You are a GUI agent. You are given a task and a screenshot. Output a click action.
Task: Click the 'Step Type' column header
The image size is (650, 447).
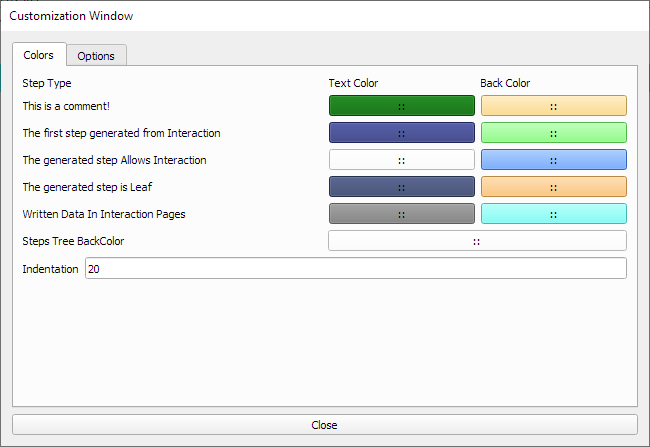point(47,83)
